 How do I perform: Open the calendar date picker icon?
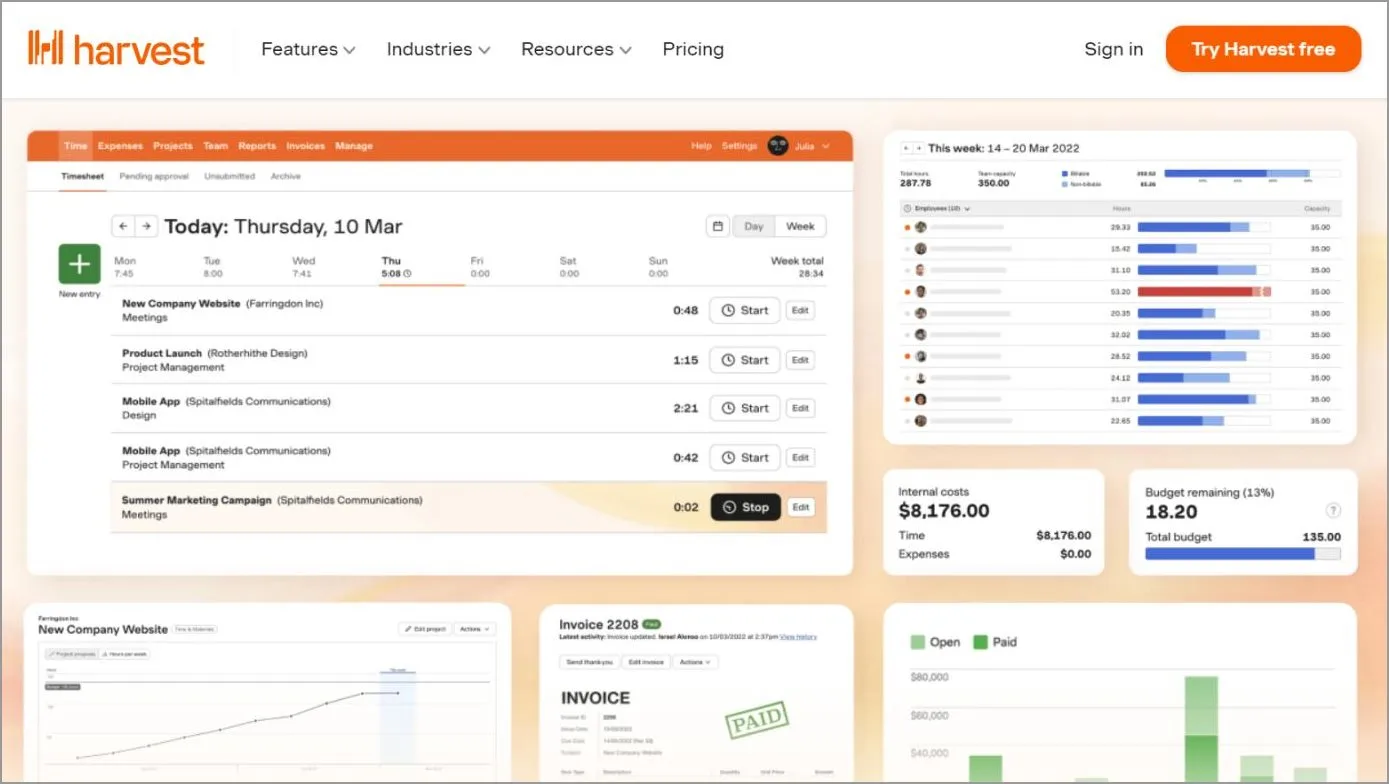(717, 226)
